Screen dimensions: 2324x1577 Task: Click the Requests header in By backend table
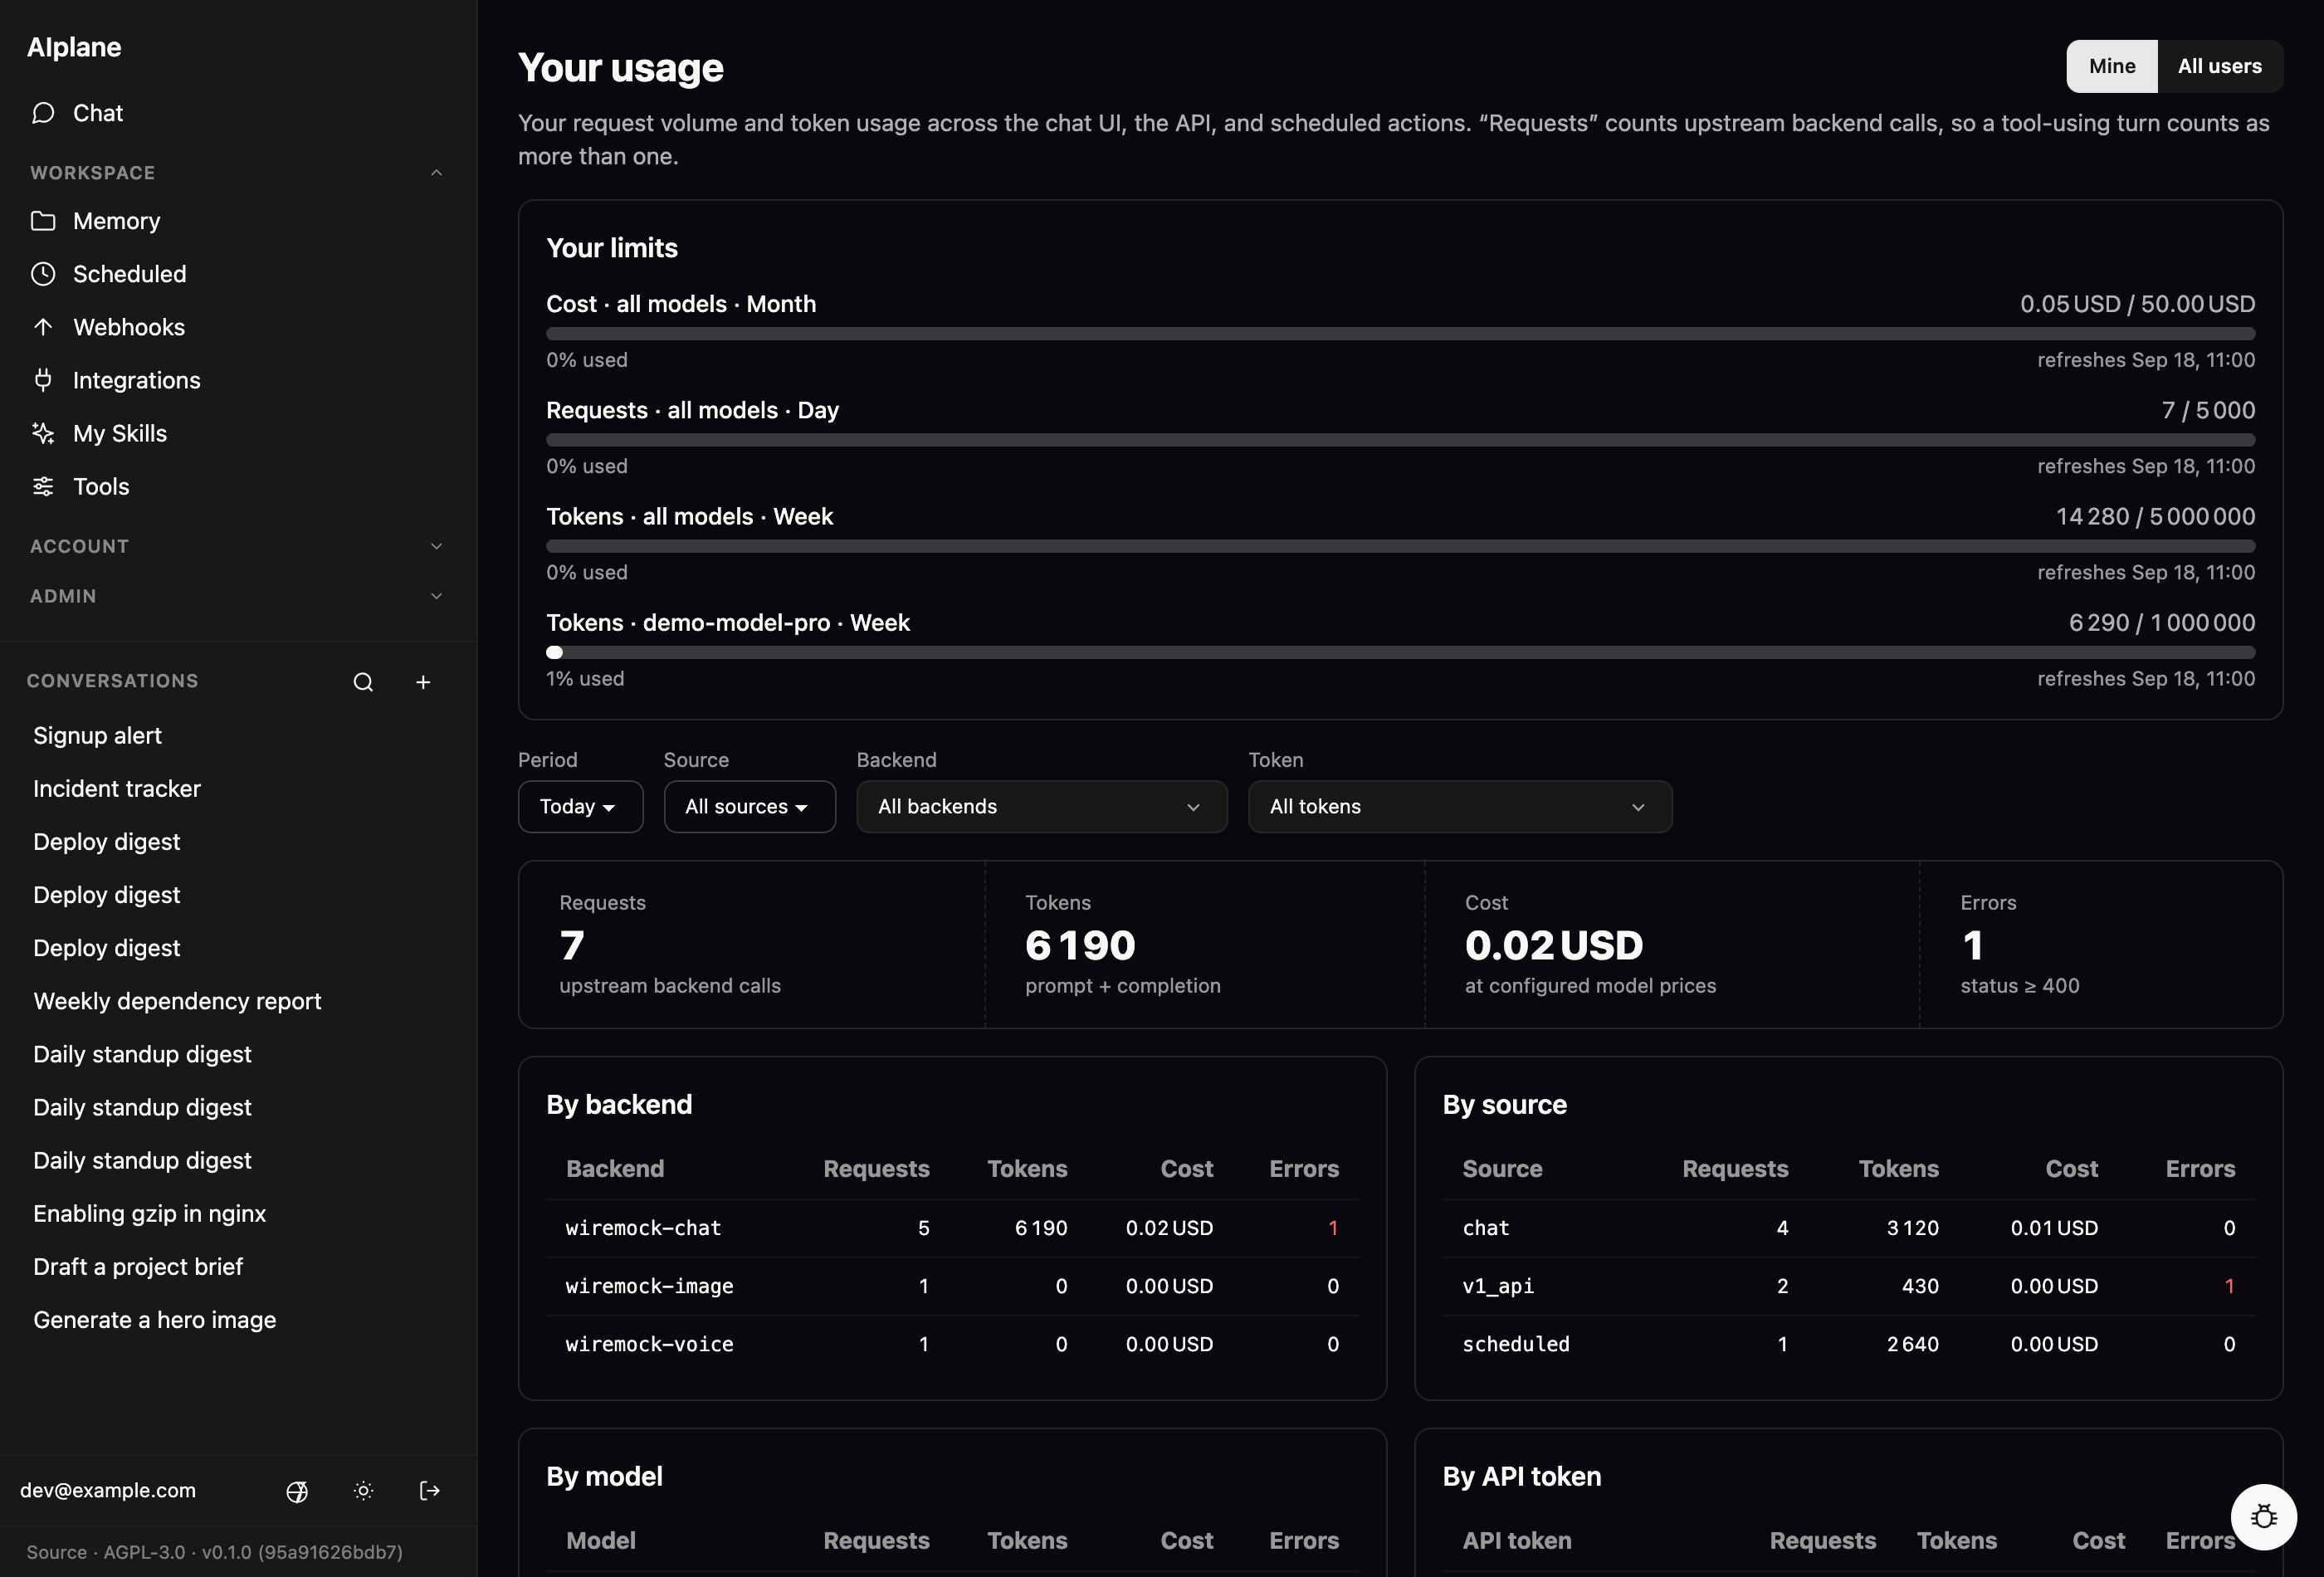point(876,1169)
